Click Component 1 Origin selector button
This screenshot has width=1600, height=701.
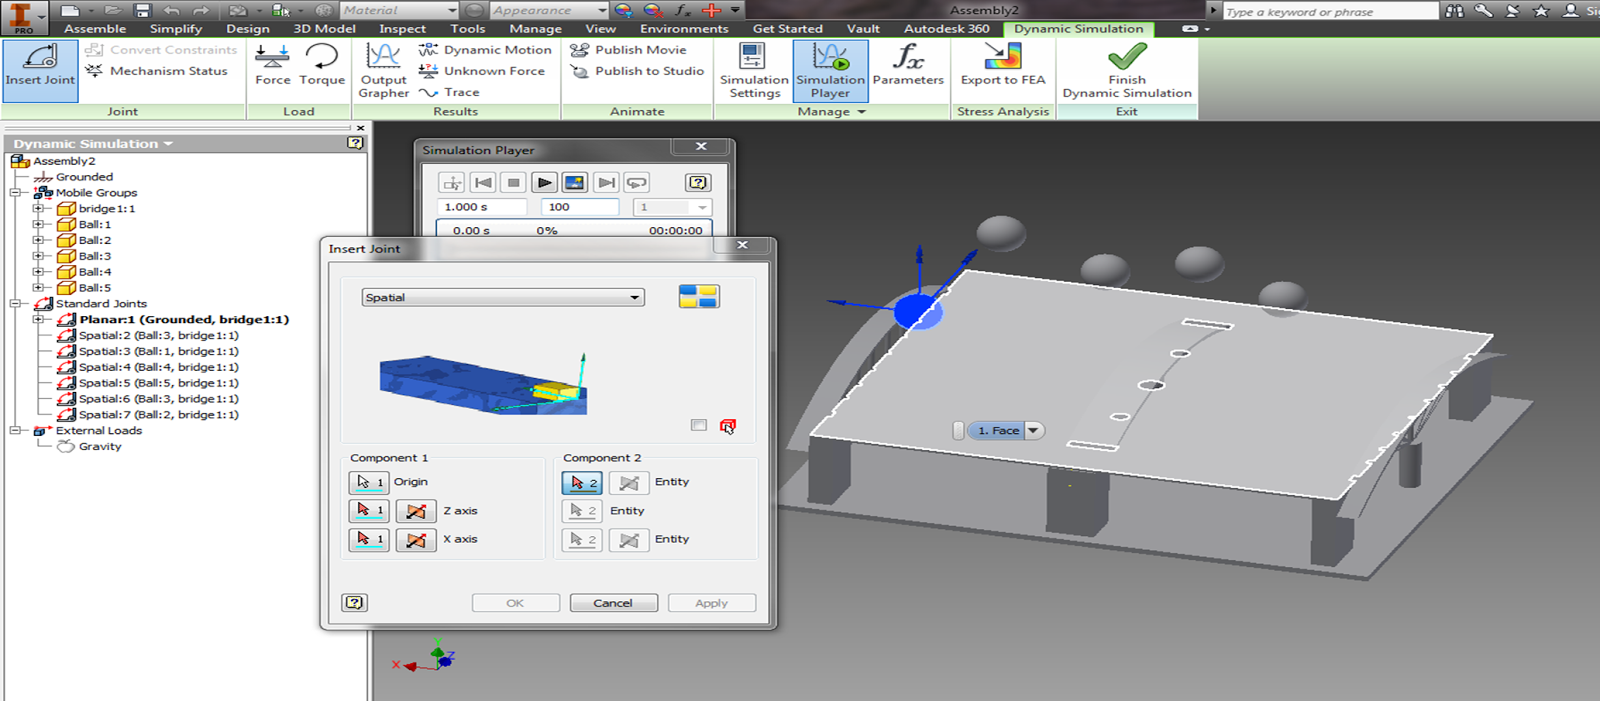coord(369,482)
